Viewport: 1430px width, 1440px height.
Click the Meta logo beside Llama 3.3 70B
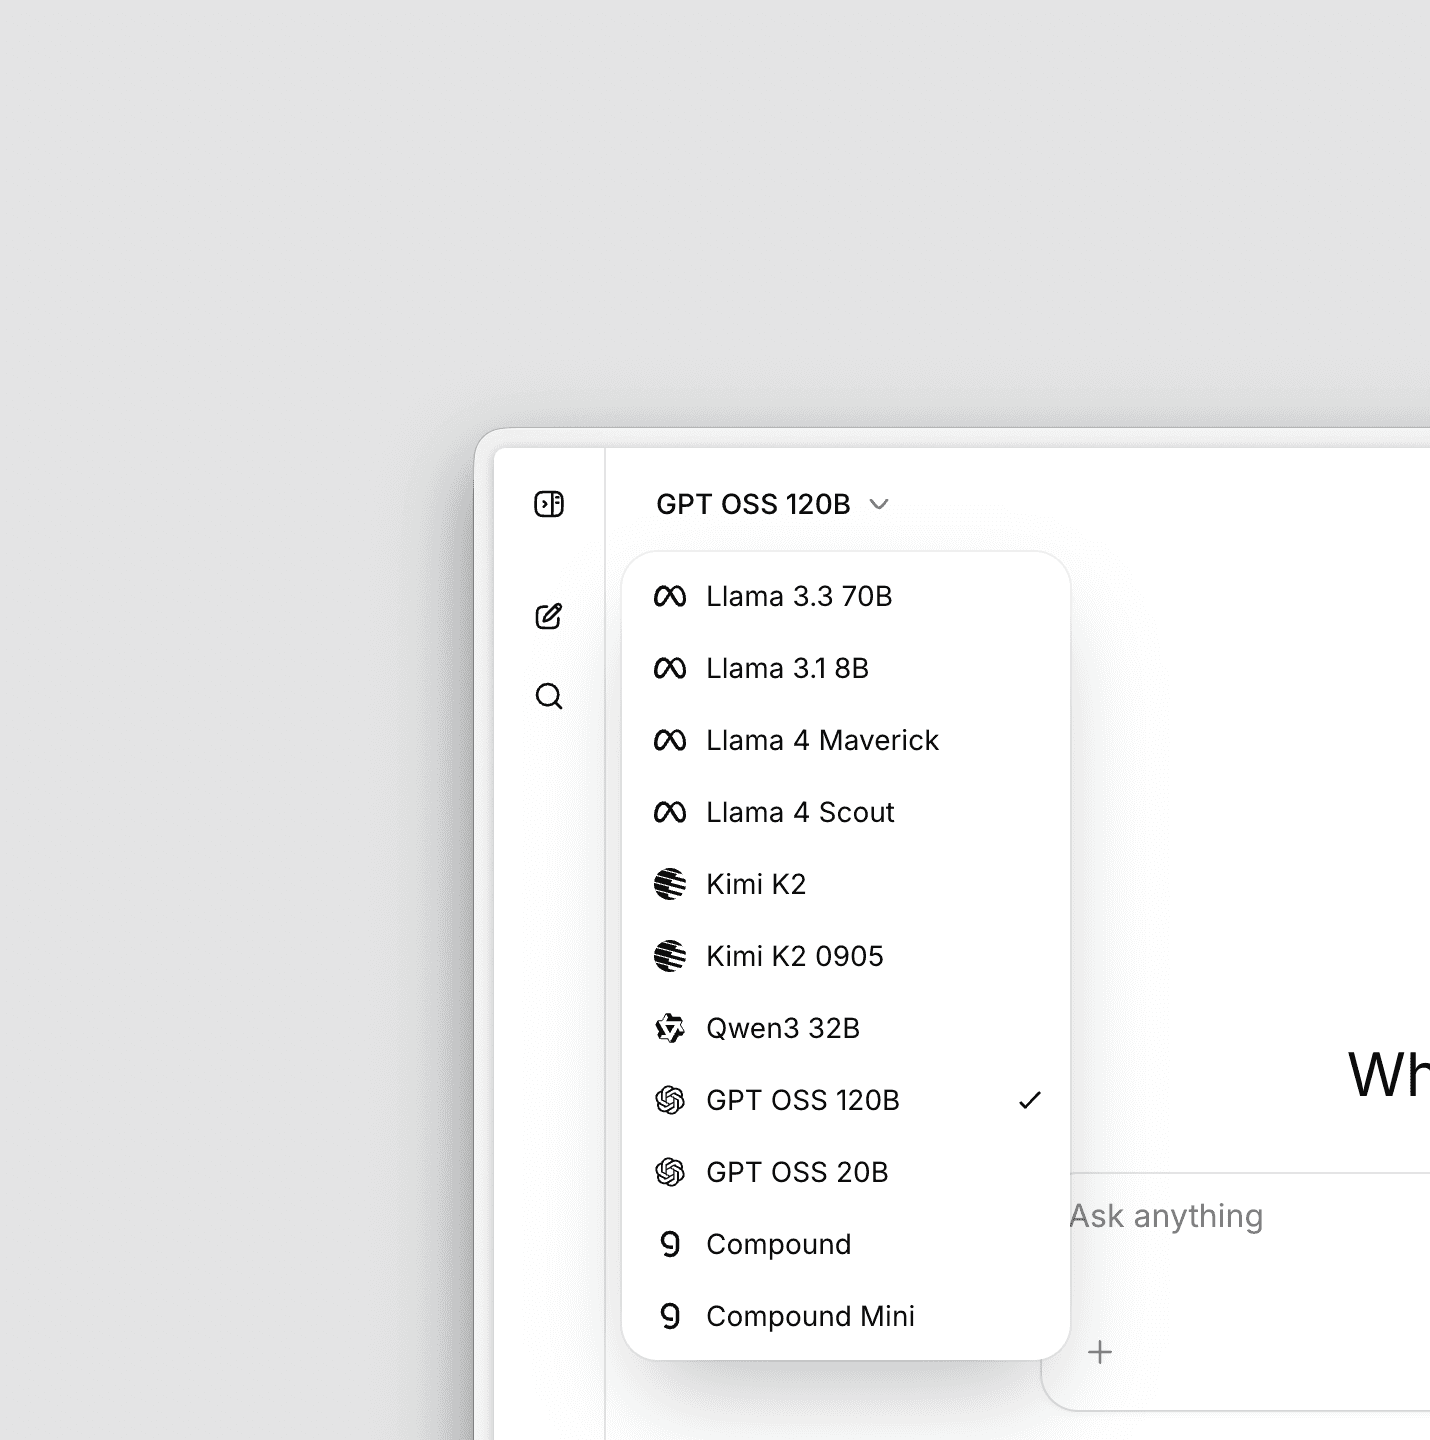tap(669, 597)
